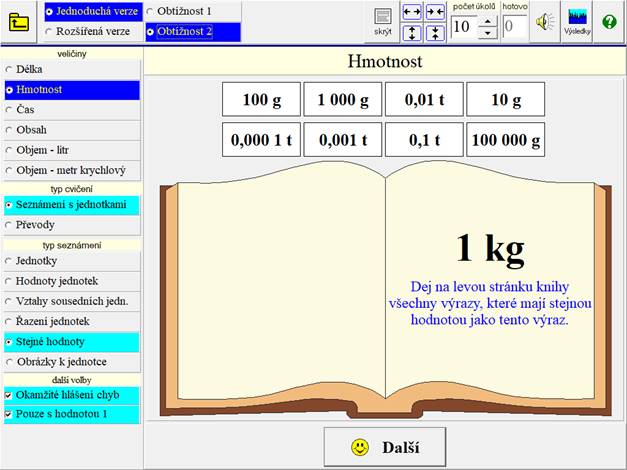Image resolution: width=627 pixels, height=470 pixels.
Task: Select the Hmotnost quantity
Action: [x=72, y=90]
